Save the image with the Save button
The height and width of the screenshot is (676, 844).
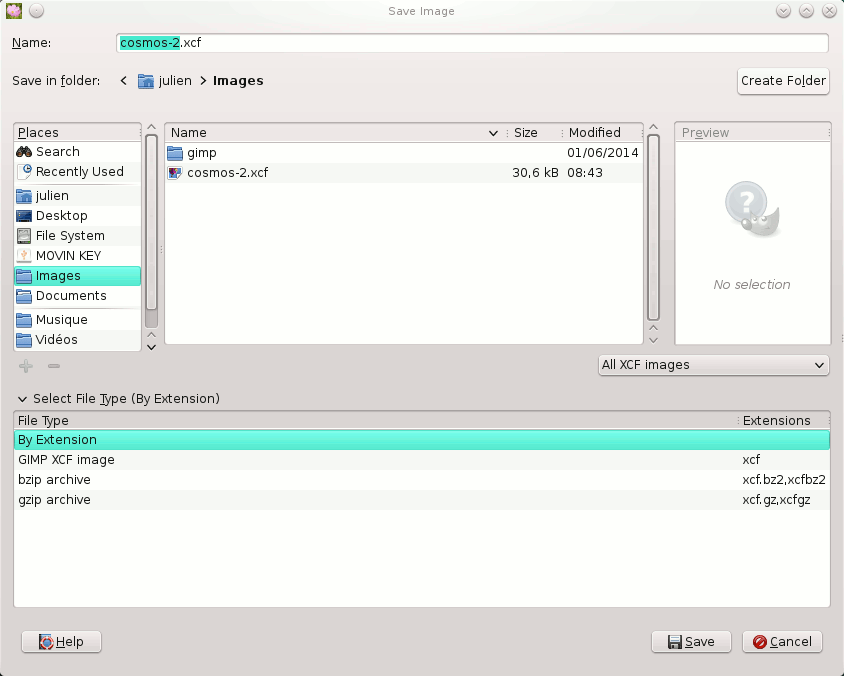[691, 641]
